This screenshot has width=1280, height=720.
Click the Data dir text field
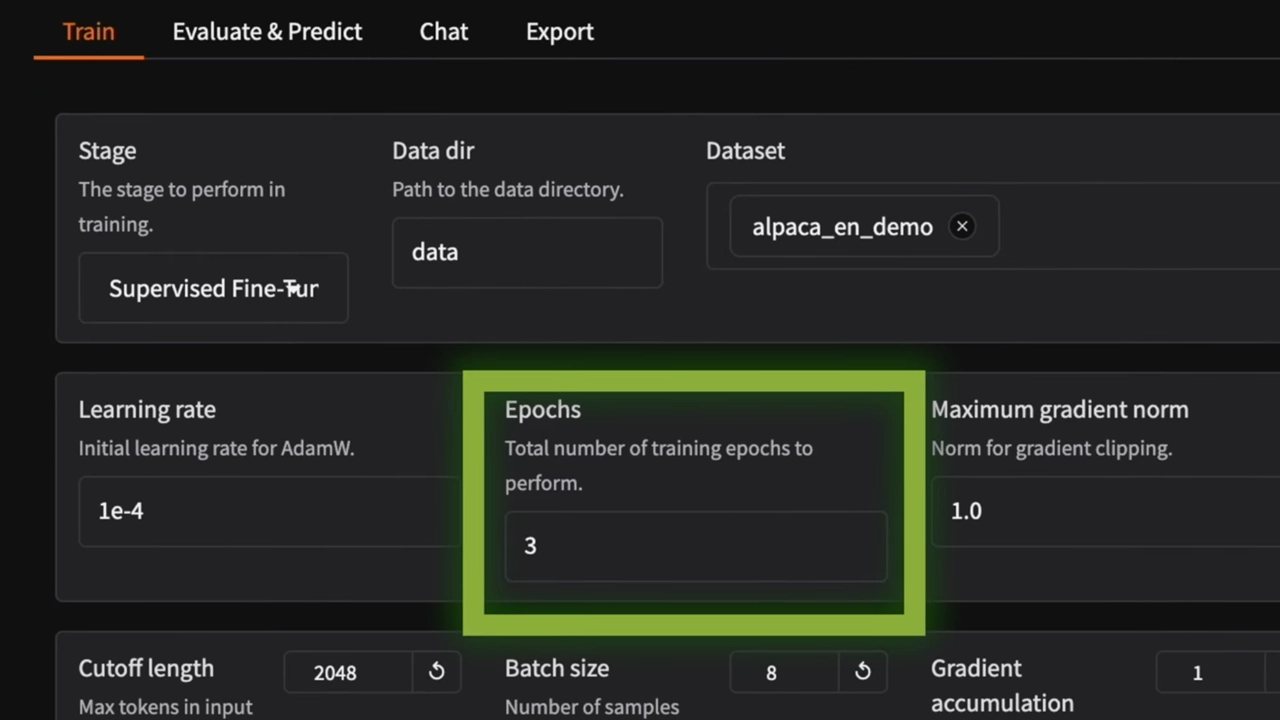pos(527,252)
